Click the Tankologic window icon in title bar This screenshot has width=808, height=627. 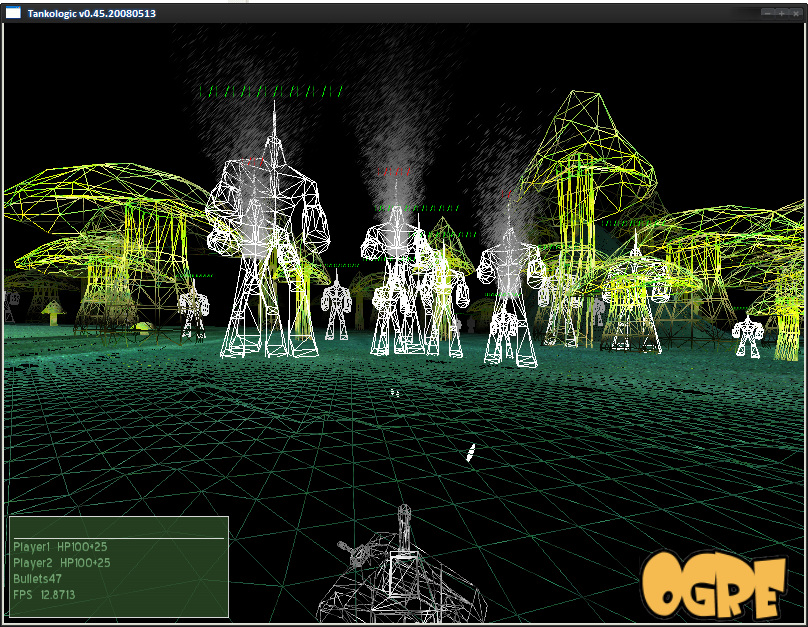point(13,13)
